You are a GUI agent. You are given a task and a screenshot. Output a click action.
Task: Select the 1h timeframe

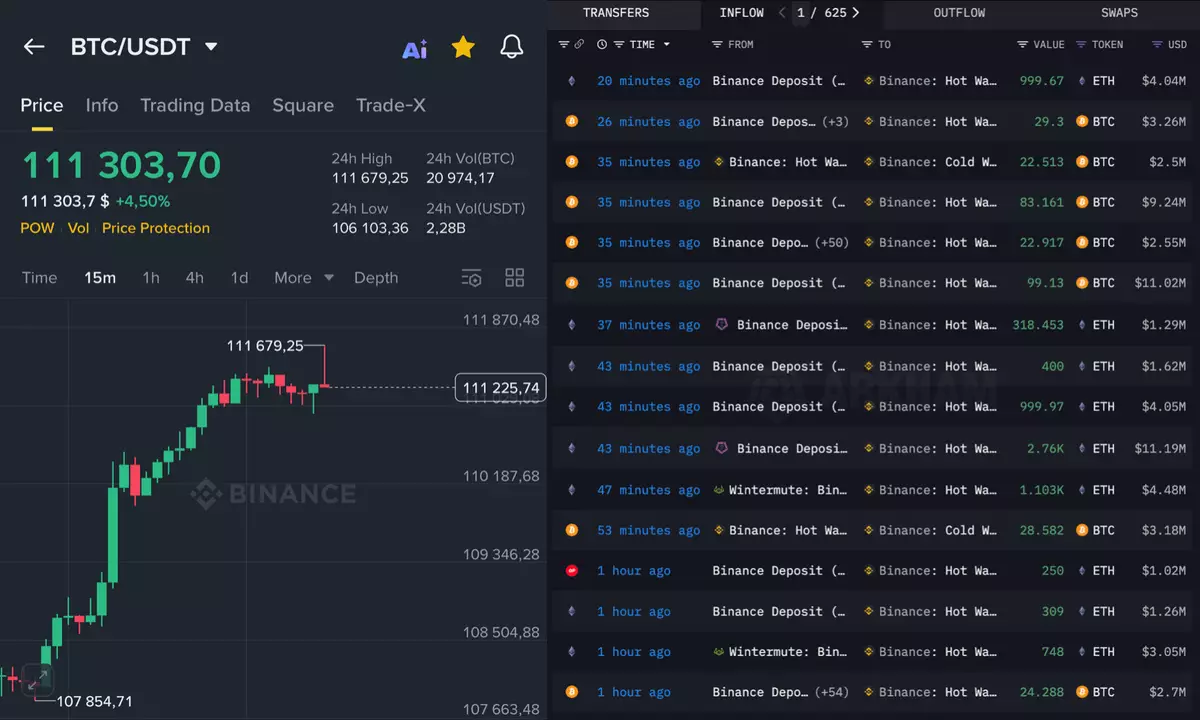(150, 278)
